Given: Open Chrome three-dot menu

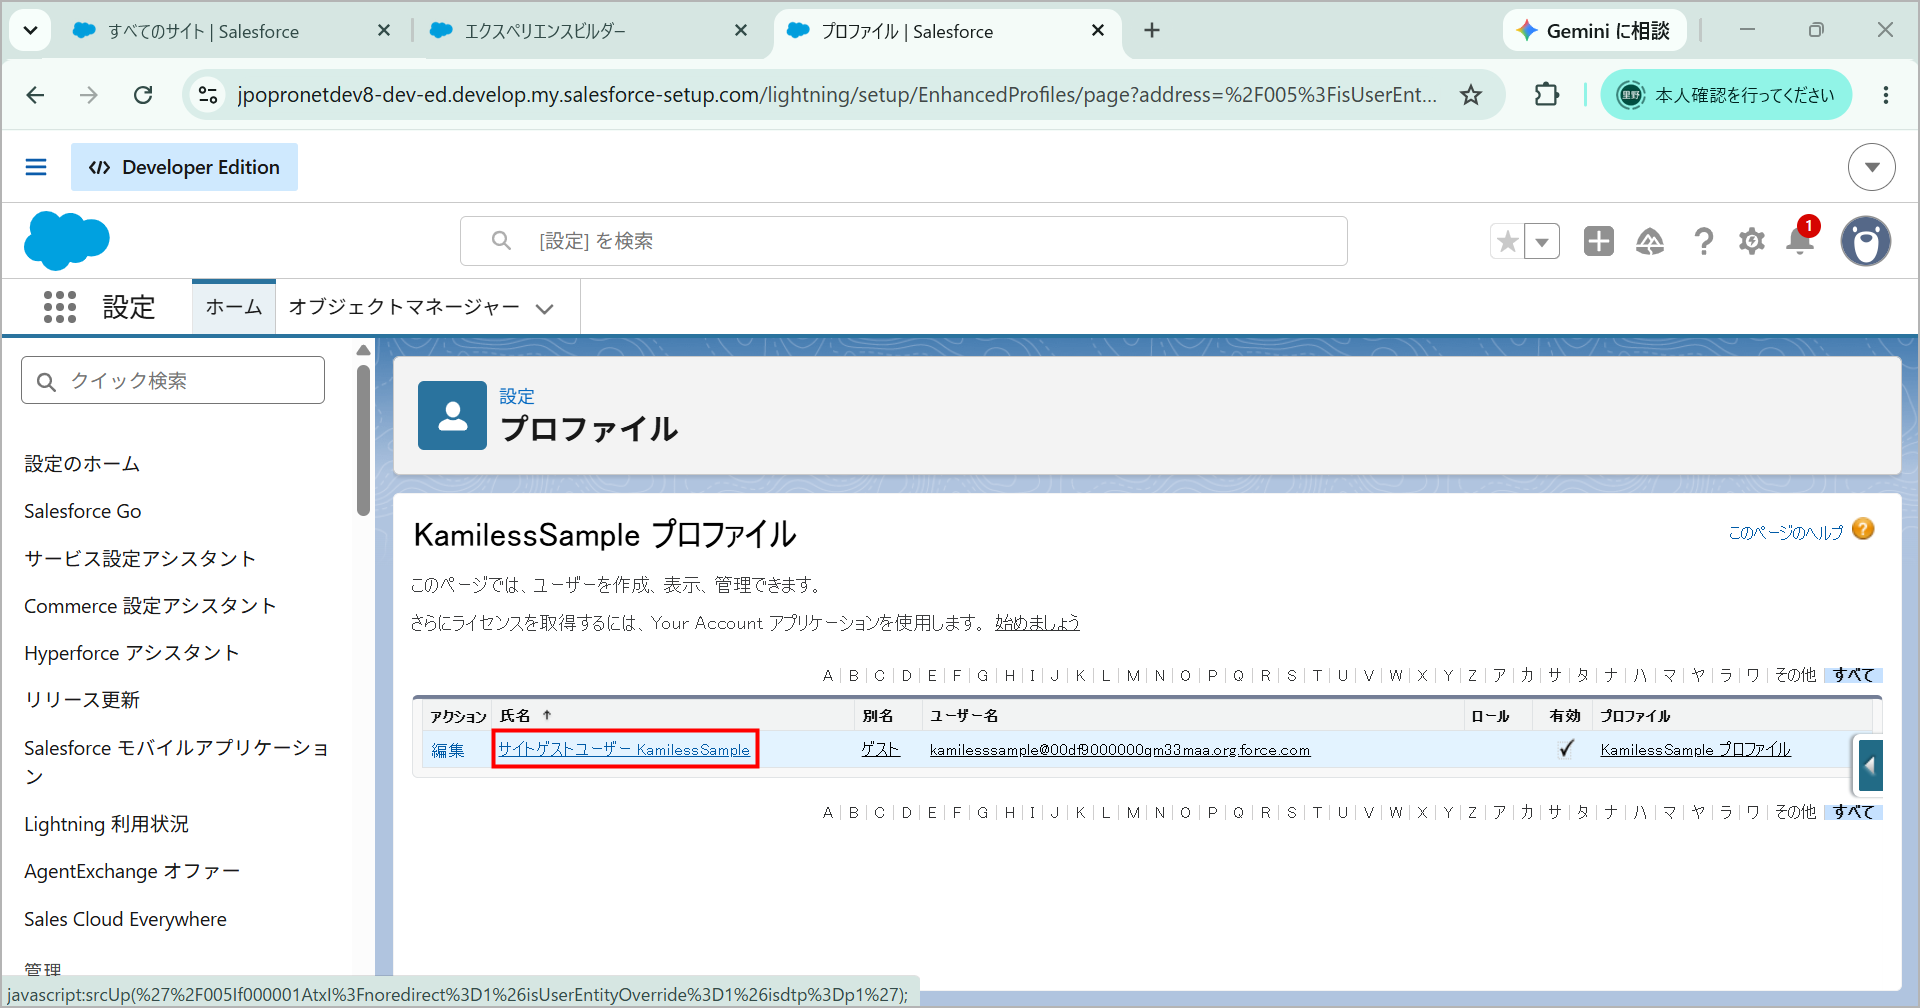Looking at the screenshot, I should [x=1886, y=95].
